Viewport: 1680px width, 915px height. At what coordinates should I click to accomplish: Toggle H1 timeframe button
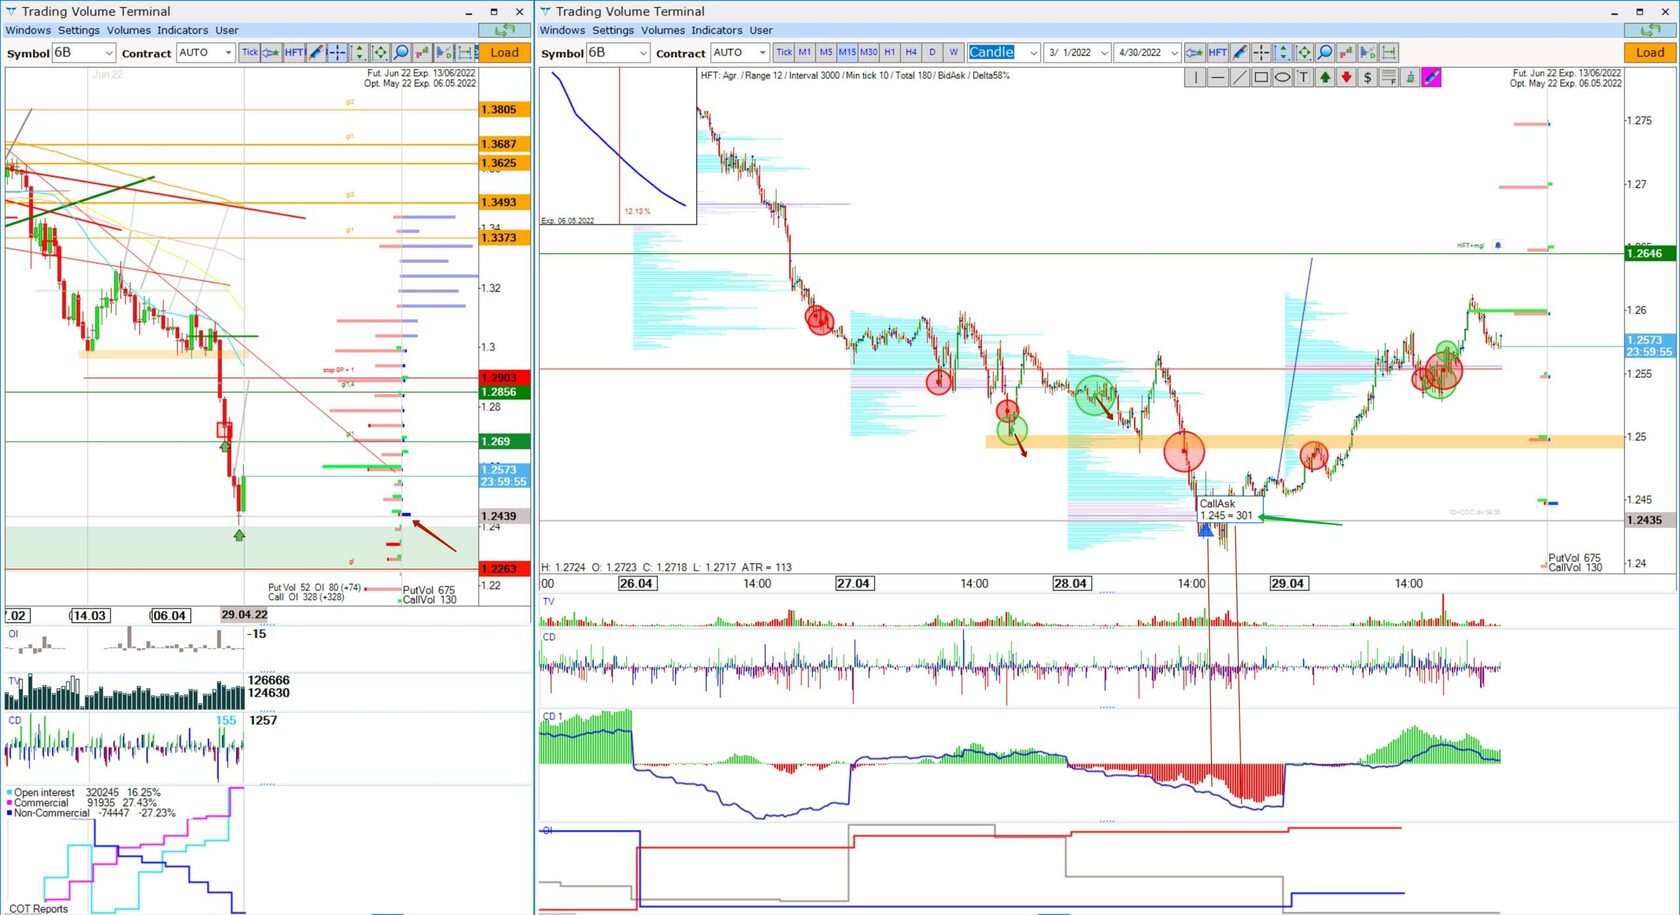click(890, 52)
